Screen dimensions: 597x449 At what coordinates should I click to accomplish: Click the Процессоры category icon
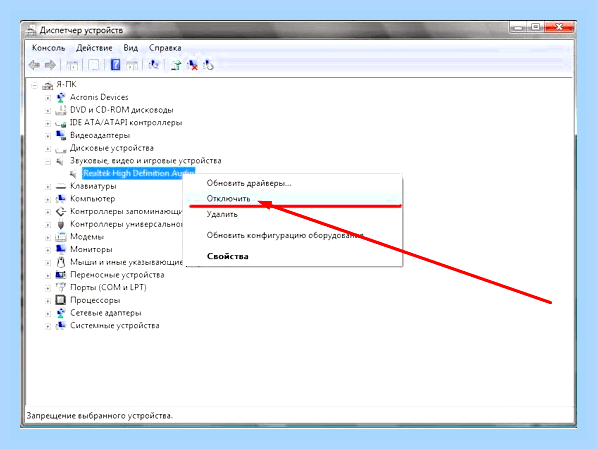click(61, 300)
